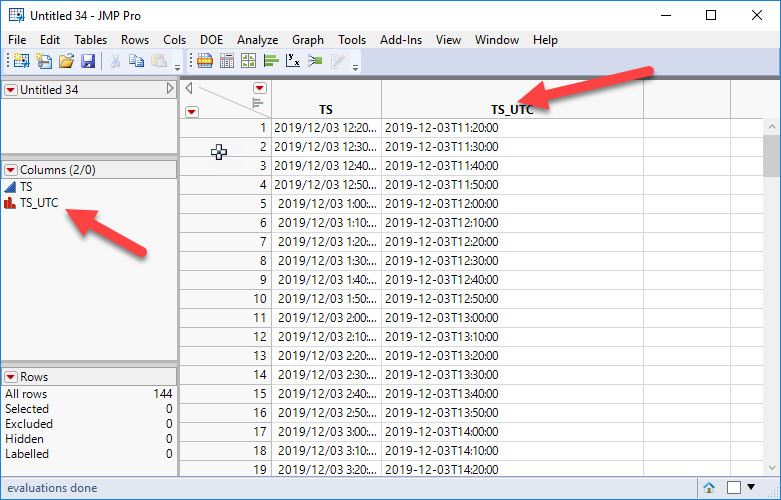The height and width of the screenshot is (500, 781).
Task: Select the TS column header
Action: point(326,100)
